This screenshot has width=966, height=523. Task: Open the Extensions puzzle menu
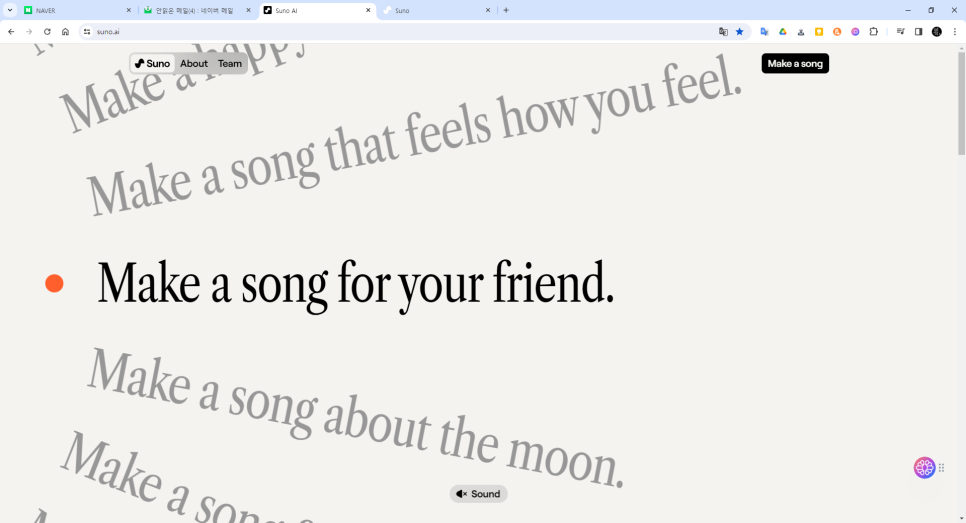874,31
